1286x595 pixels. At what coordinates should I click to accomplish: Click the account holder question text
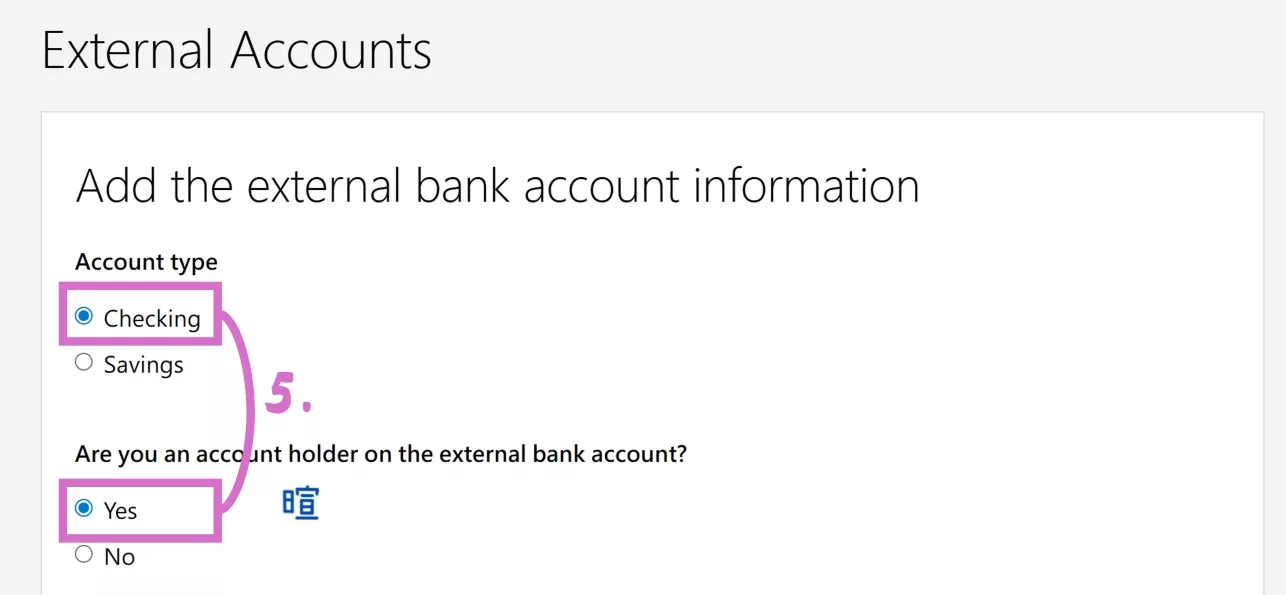[380, 454]
